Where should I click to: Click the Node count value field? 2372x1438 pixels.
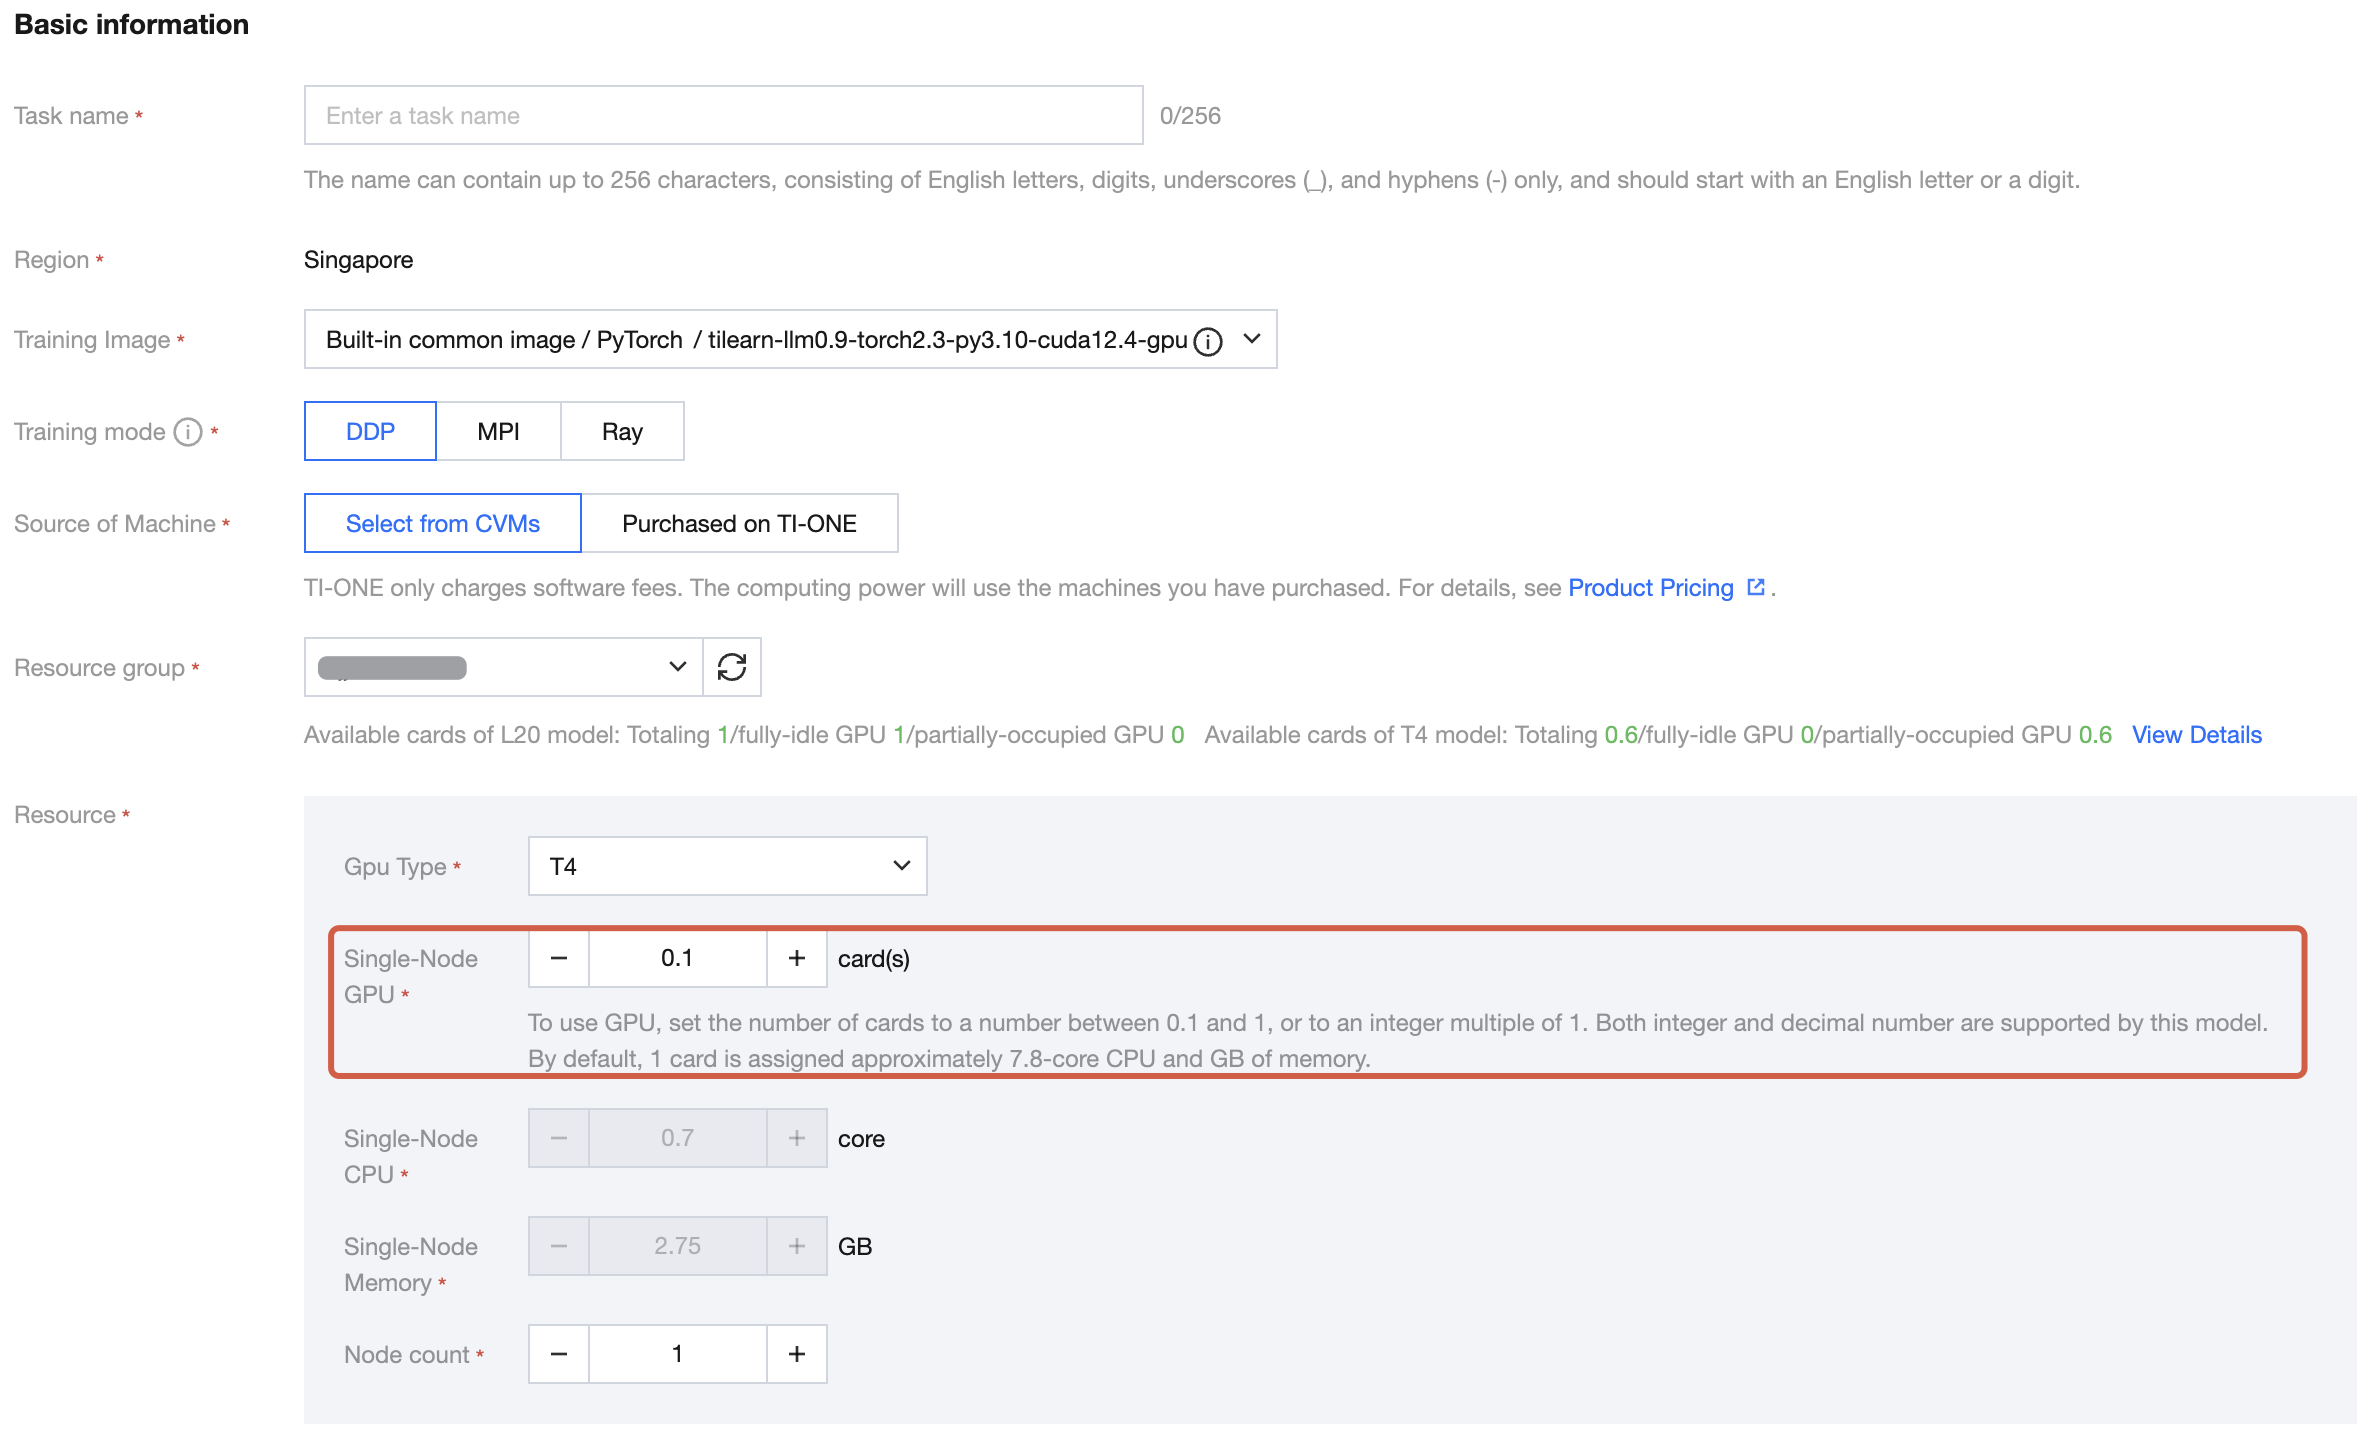(677, 1354)
